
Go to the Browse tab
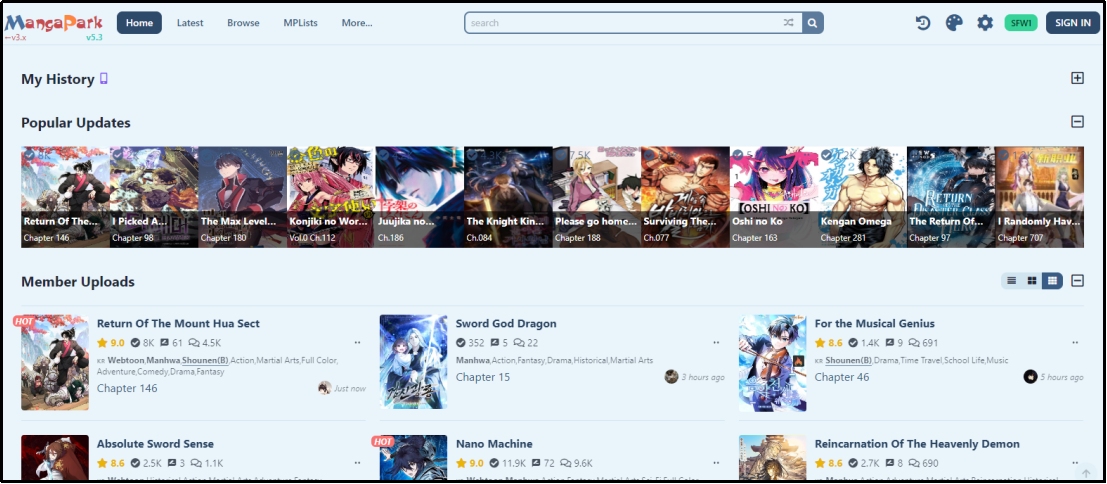click(x=243, y=23)
